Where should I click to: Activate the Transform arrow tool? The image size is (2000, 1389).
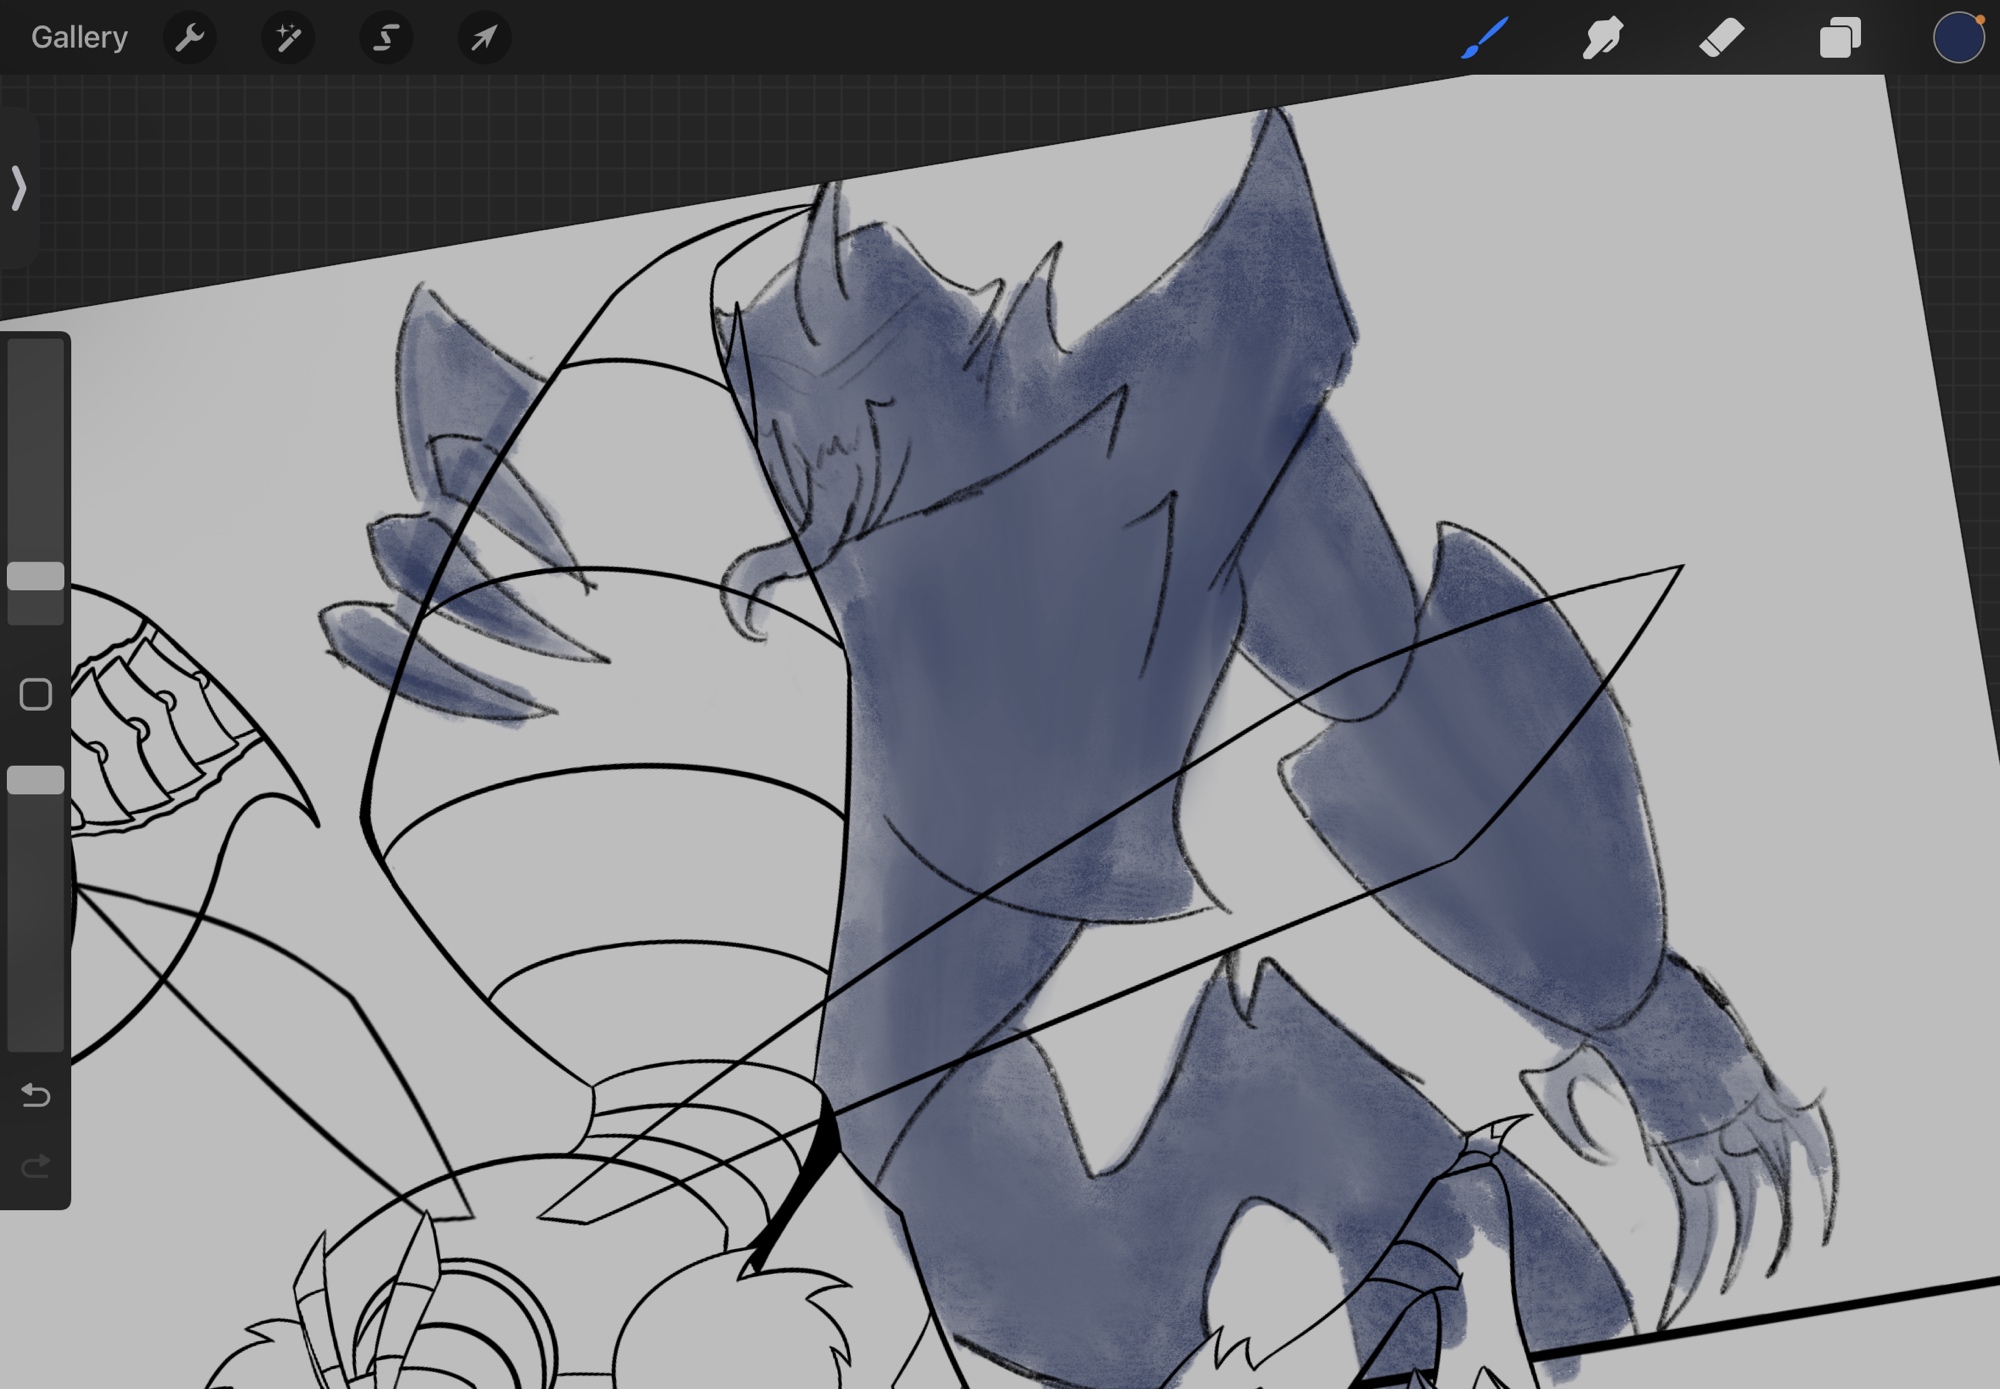(x=484, y=38)
